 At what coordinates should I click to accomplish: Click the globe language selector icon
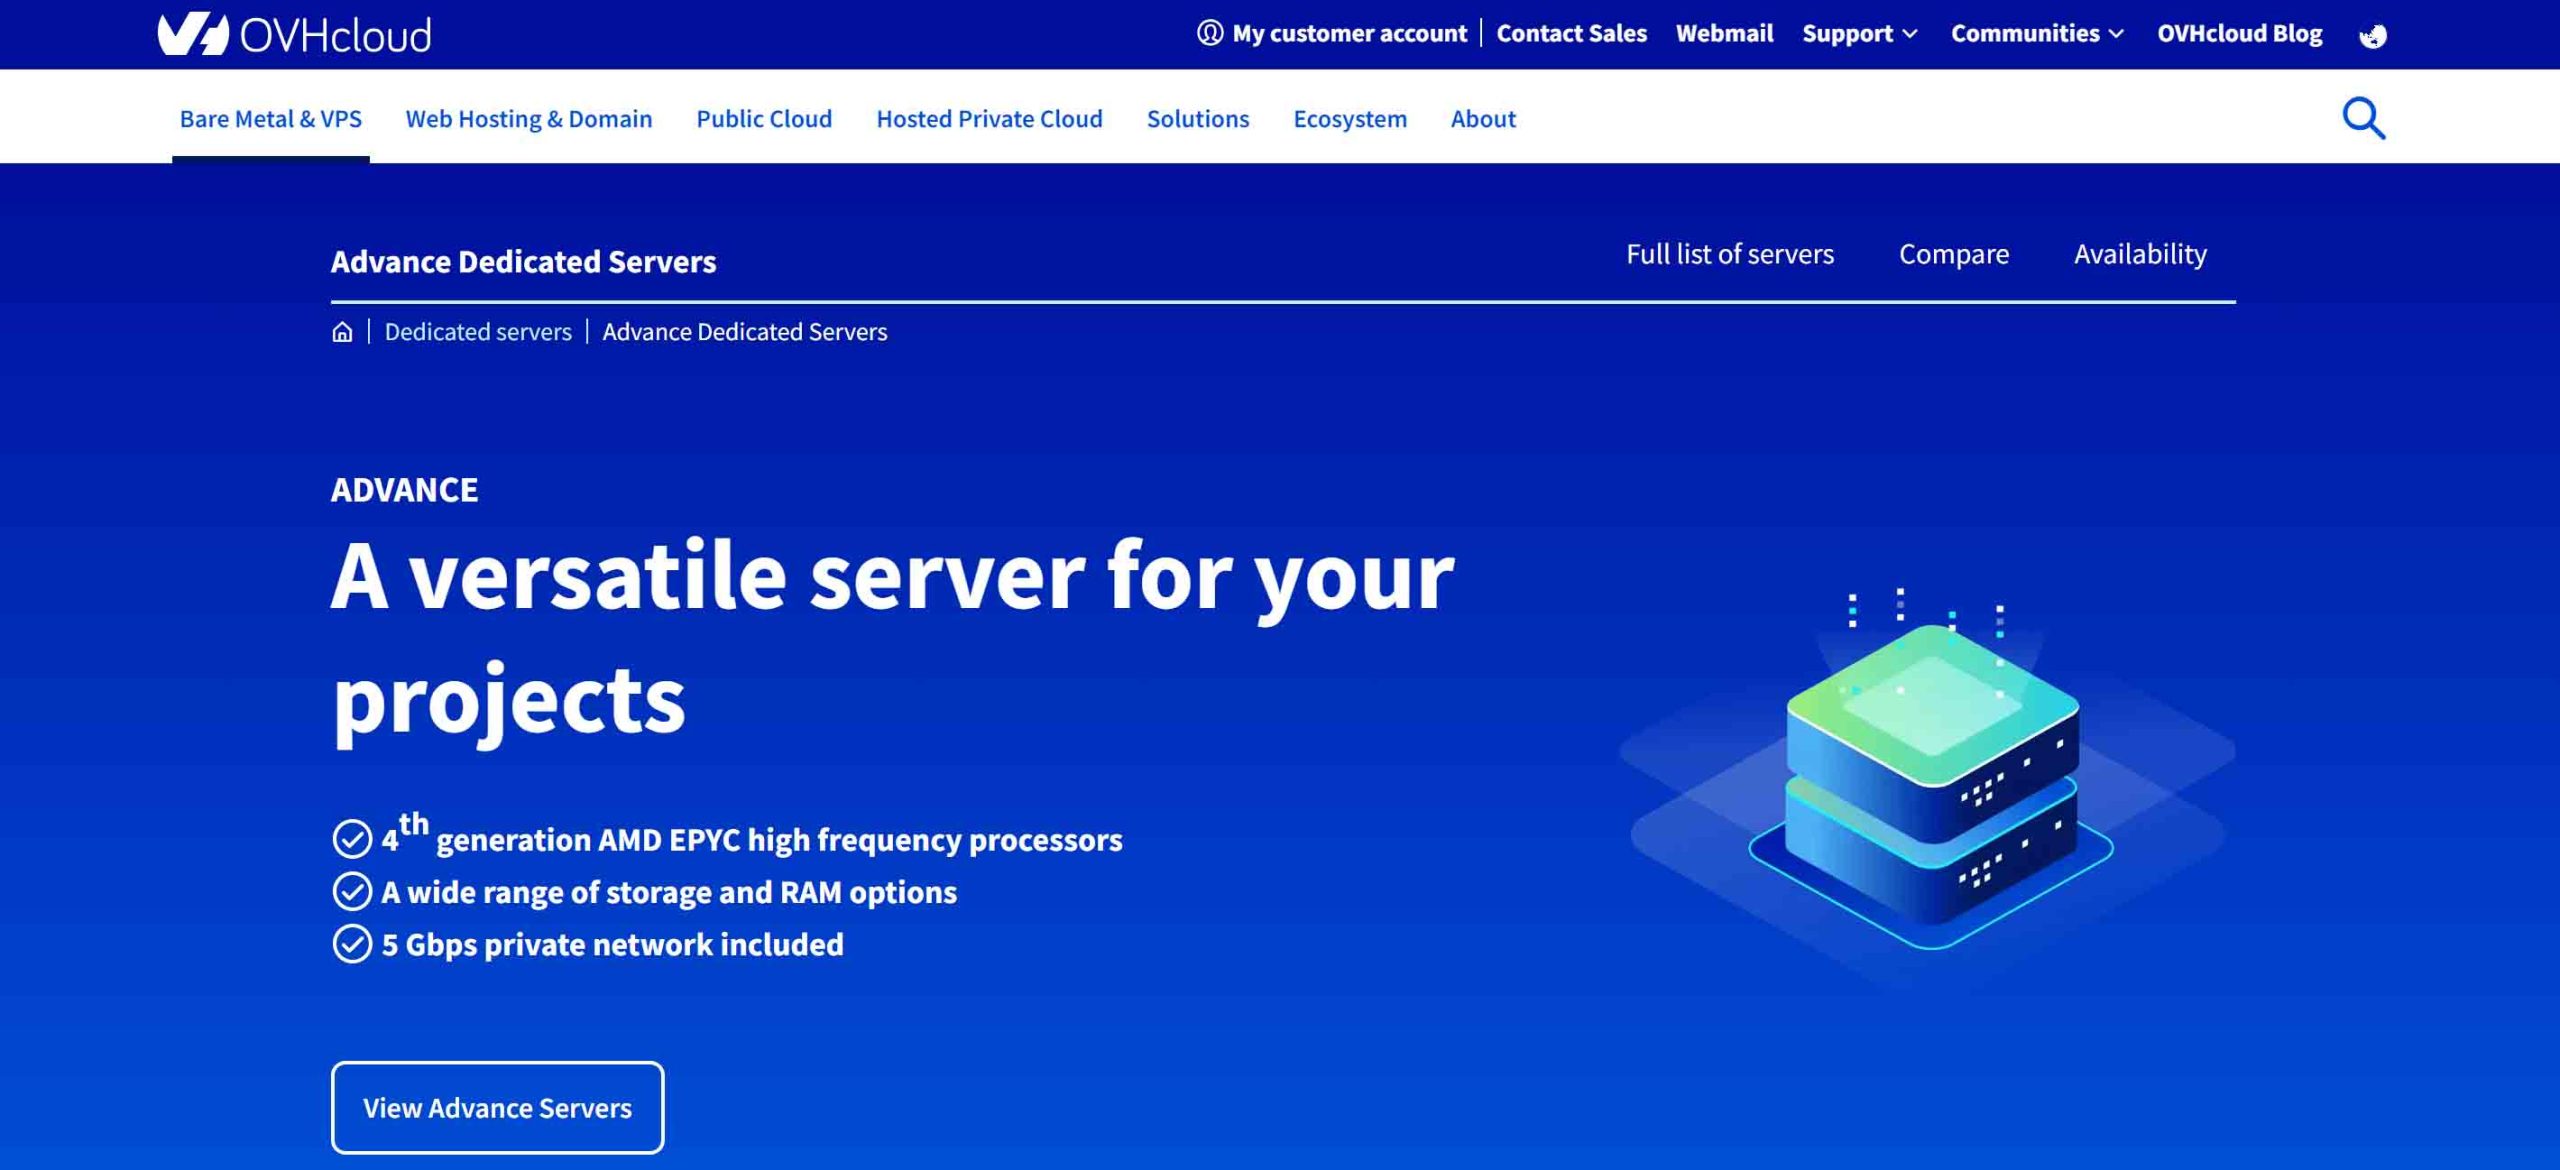point(2373,35)
